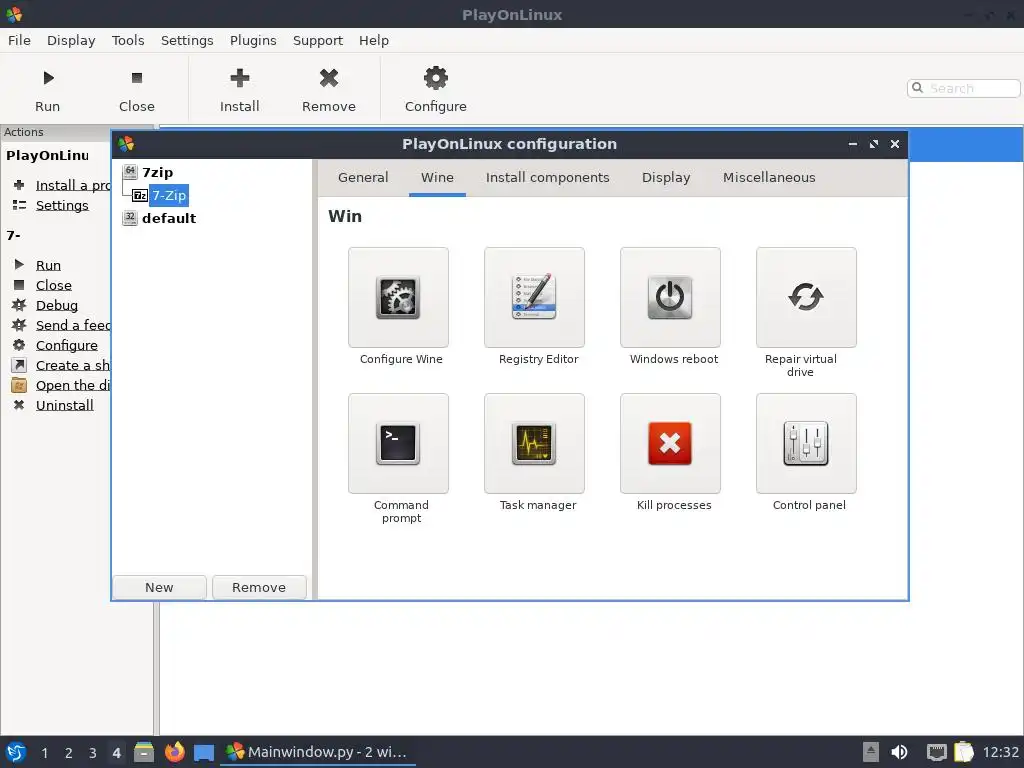
Task: Repair virtual drive icon button
Action: pyautogui.click(x=806, y=297)
